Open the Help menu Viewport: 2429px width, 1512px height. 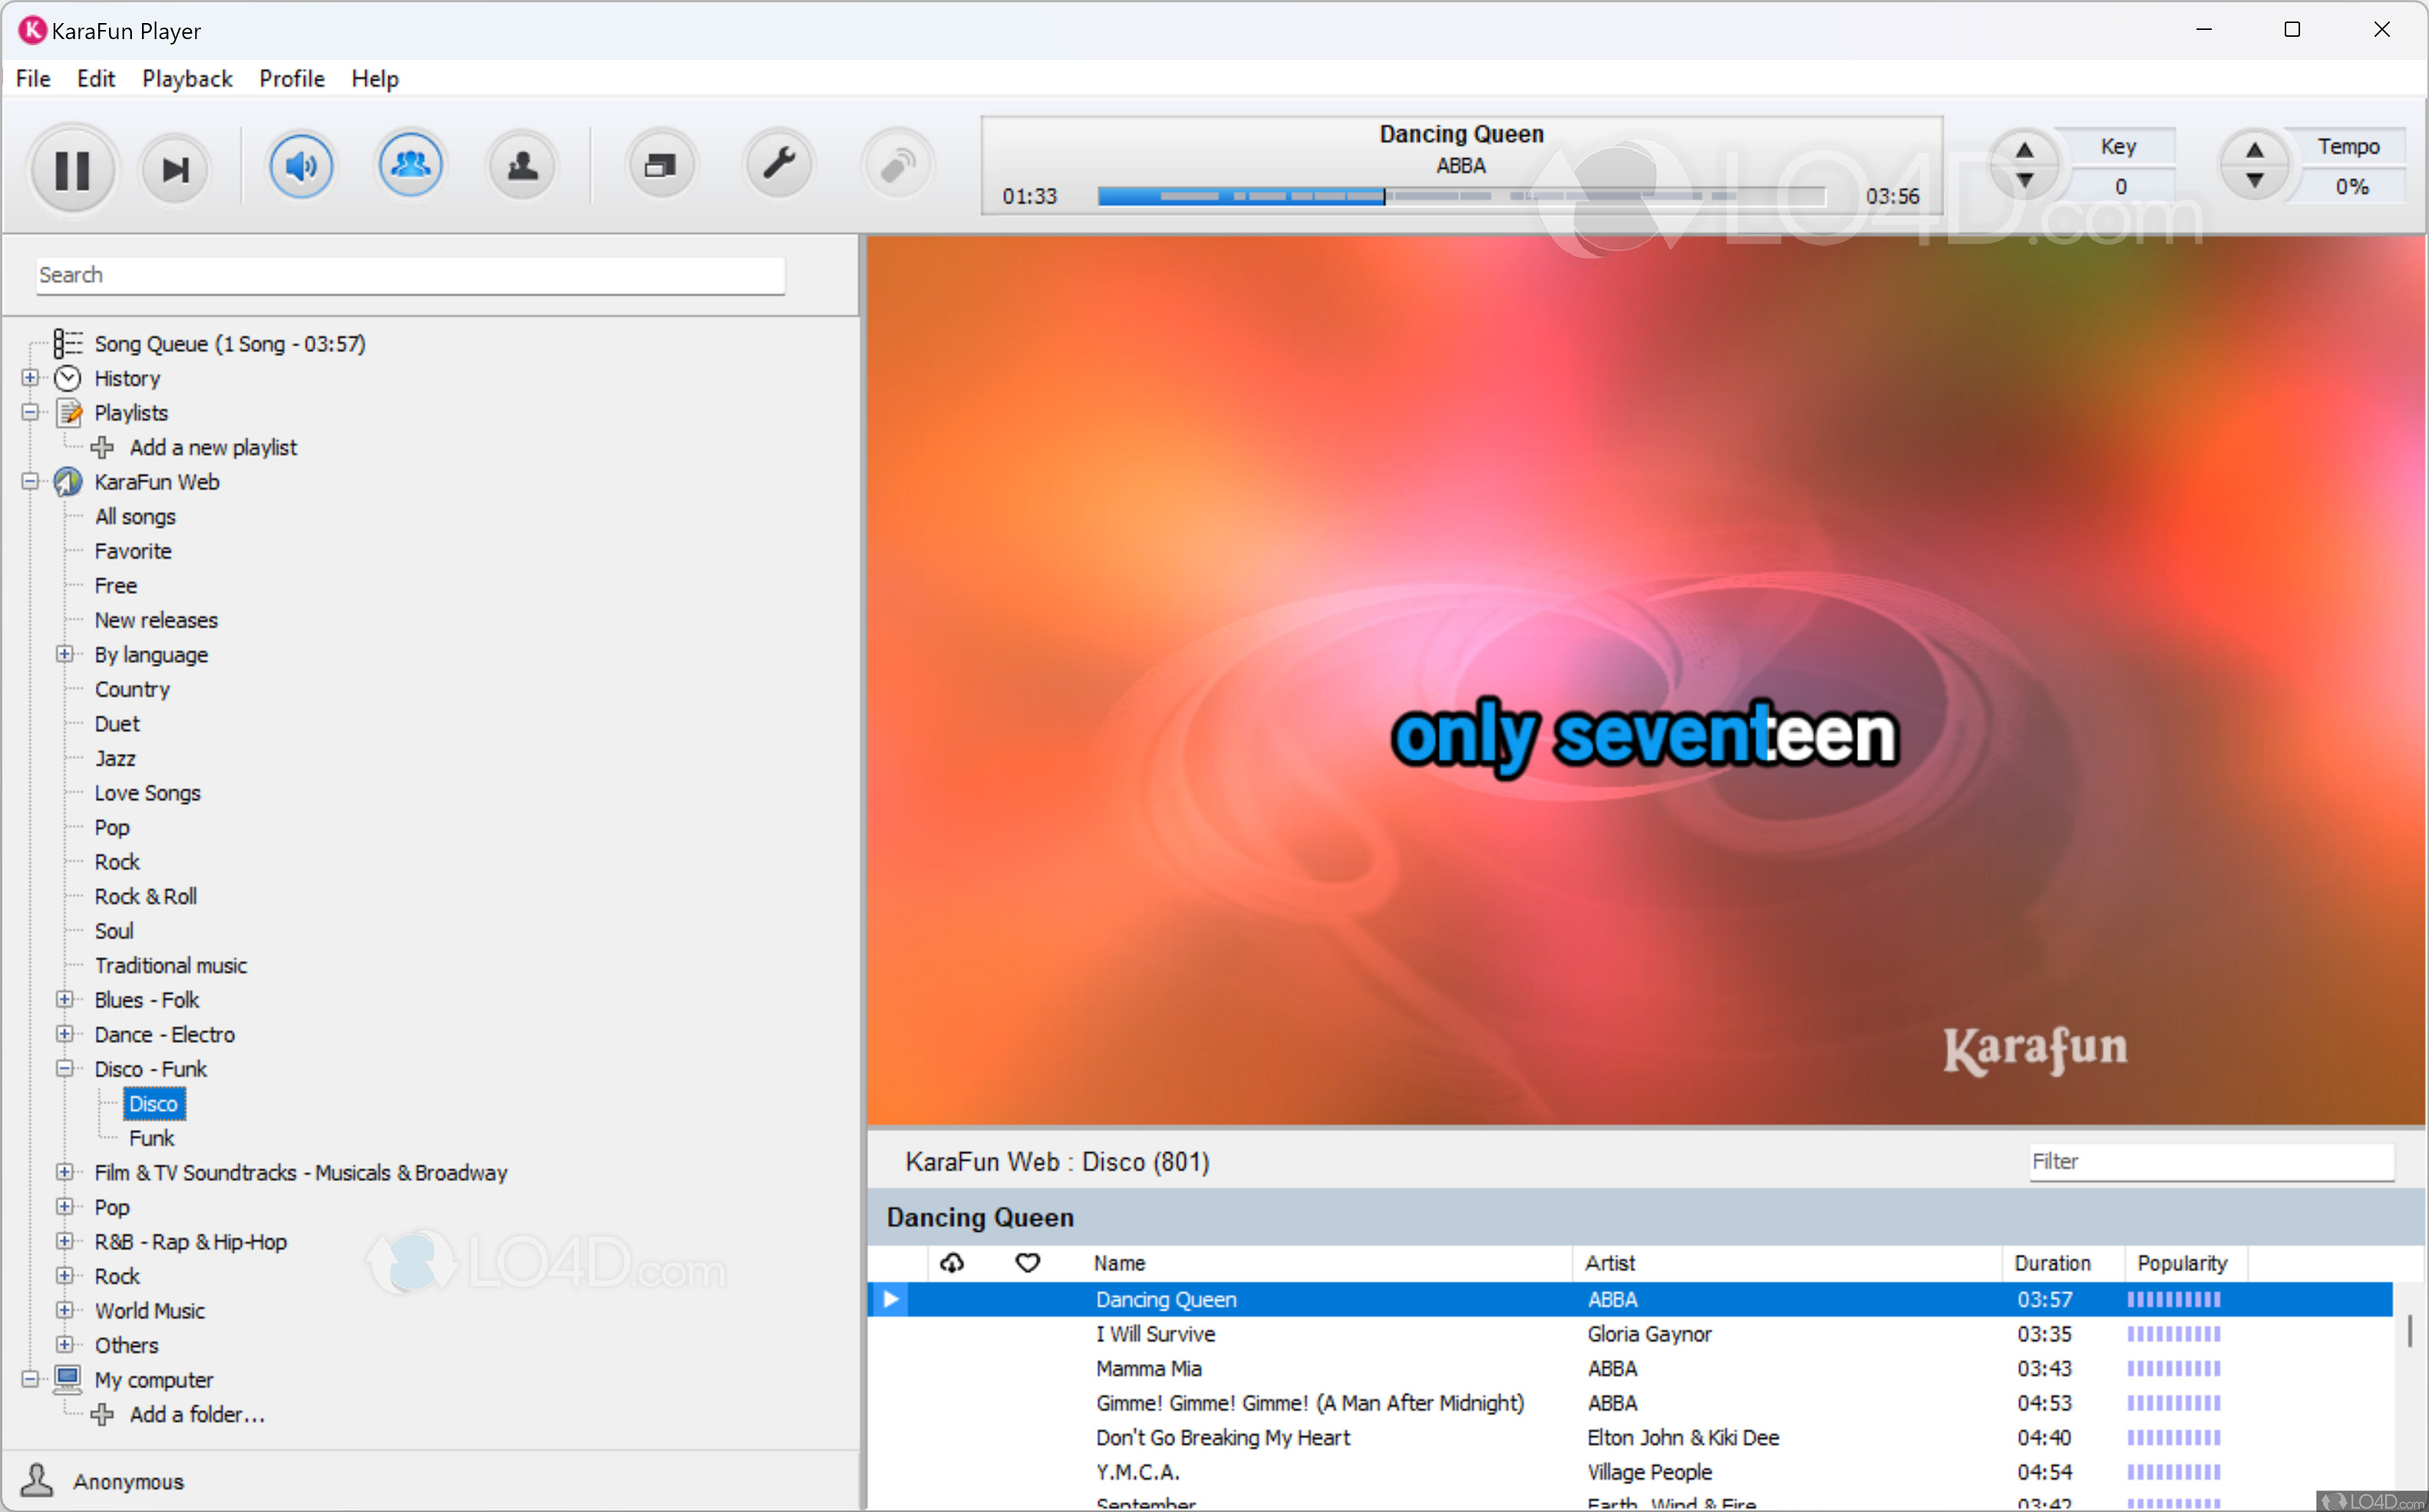click(x=375, y=78)
